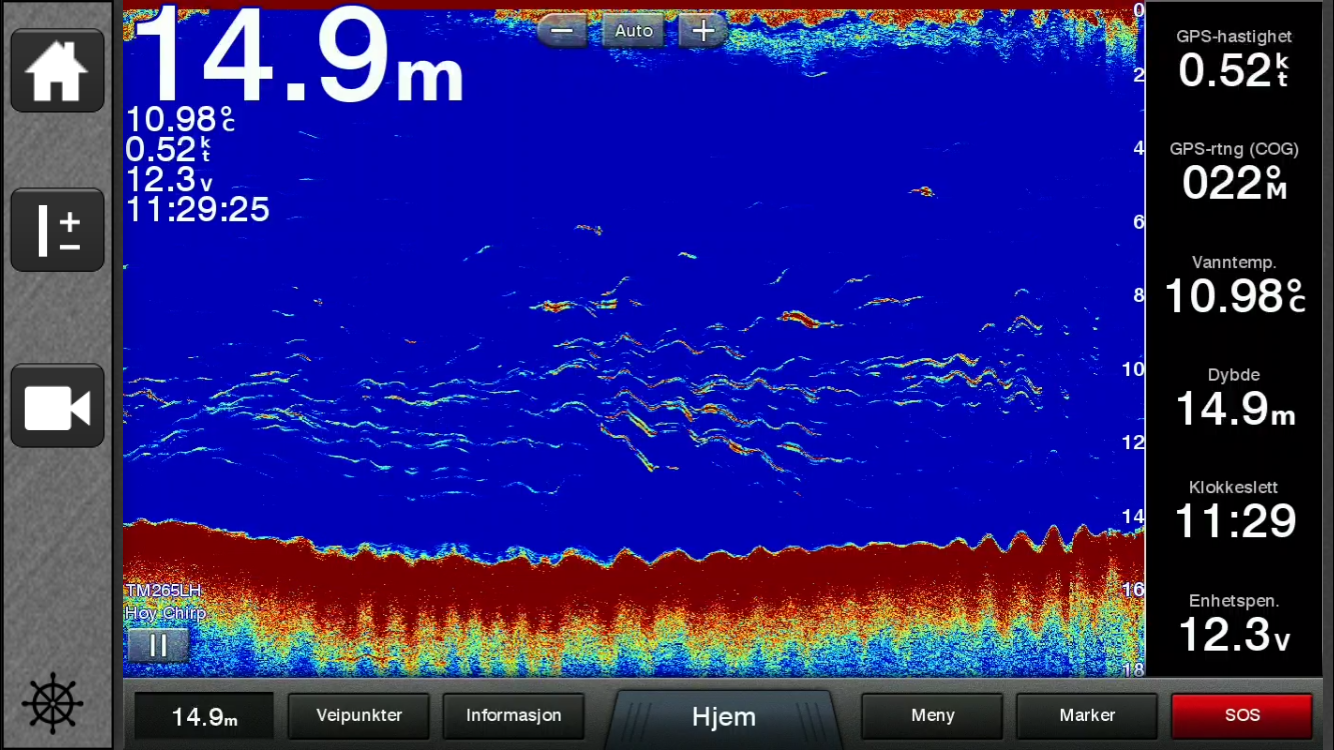Go to the Home screen icon
Screen dimensions: 1334x750
pos(57,71)
